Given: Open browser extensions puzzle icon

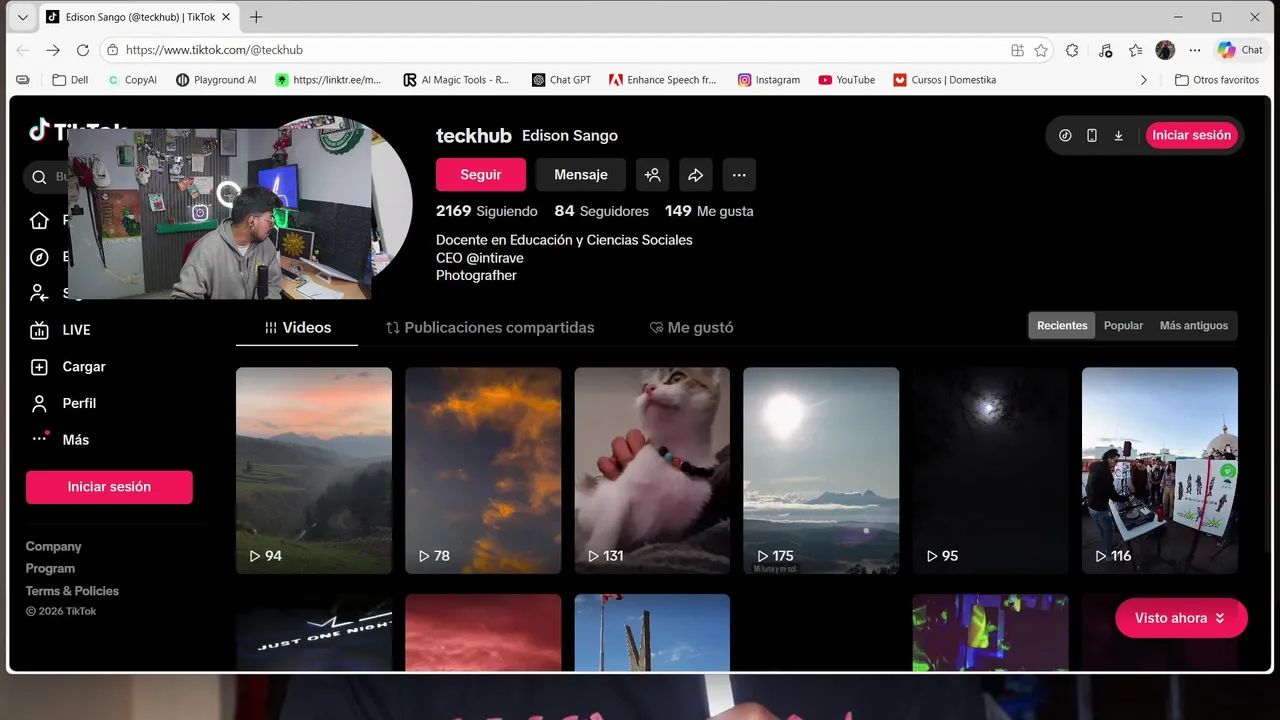Looking at the screenshot, I should pos(1072,50).
